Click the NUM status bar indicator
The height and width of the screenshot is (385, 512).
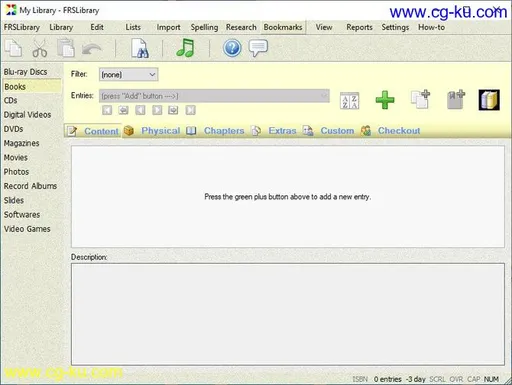click(x=491, y=379)
